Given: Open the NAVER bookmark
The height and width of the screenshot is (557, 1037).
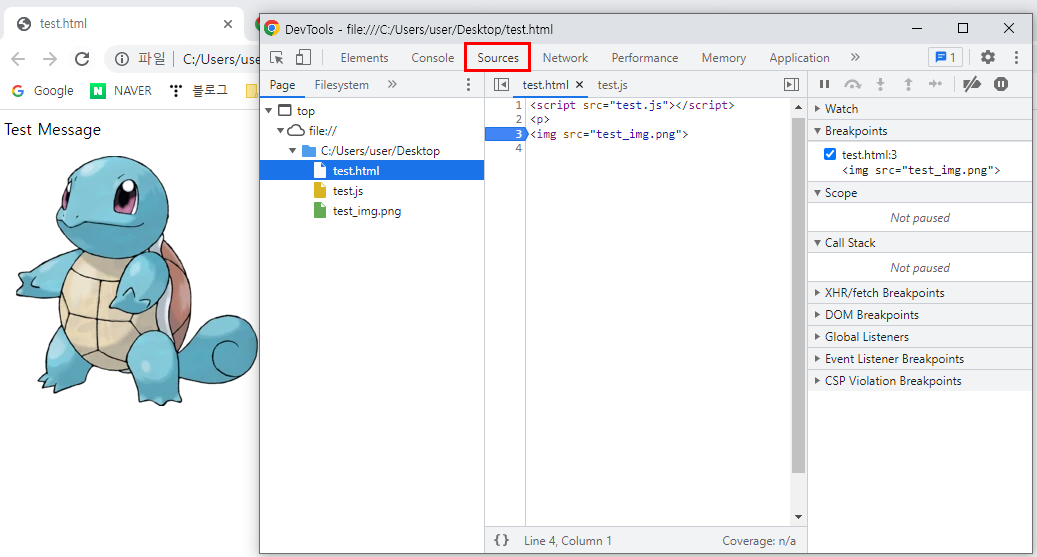Looking at the screenshot, I should pyautogui.click(x=121, y=91).
